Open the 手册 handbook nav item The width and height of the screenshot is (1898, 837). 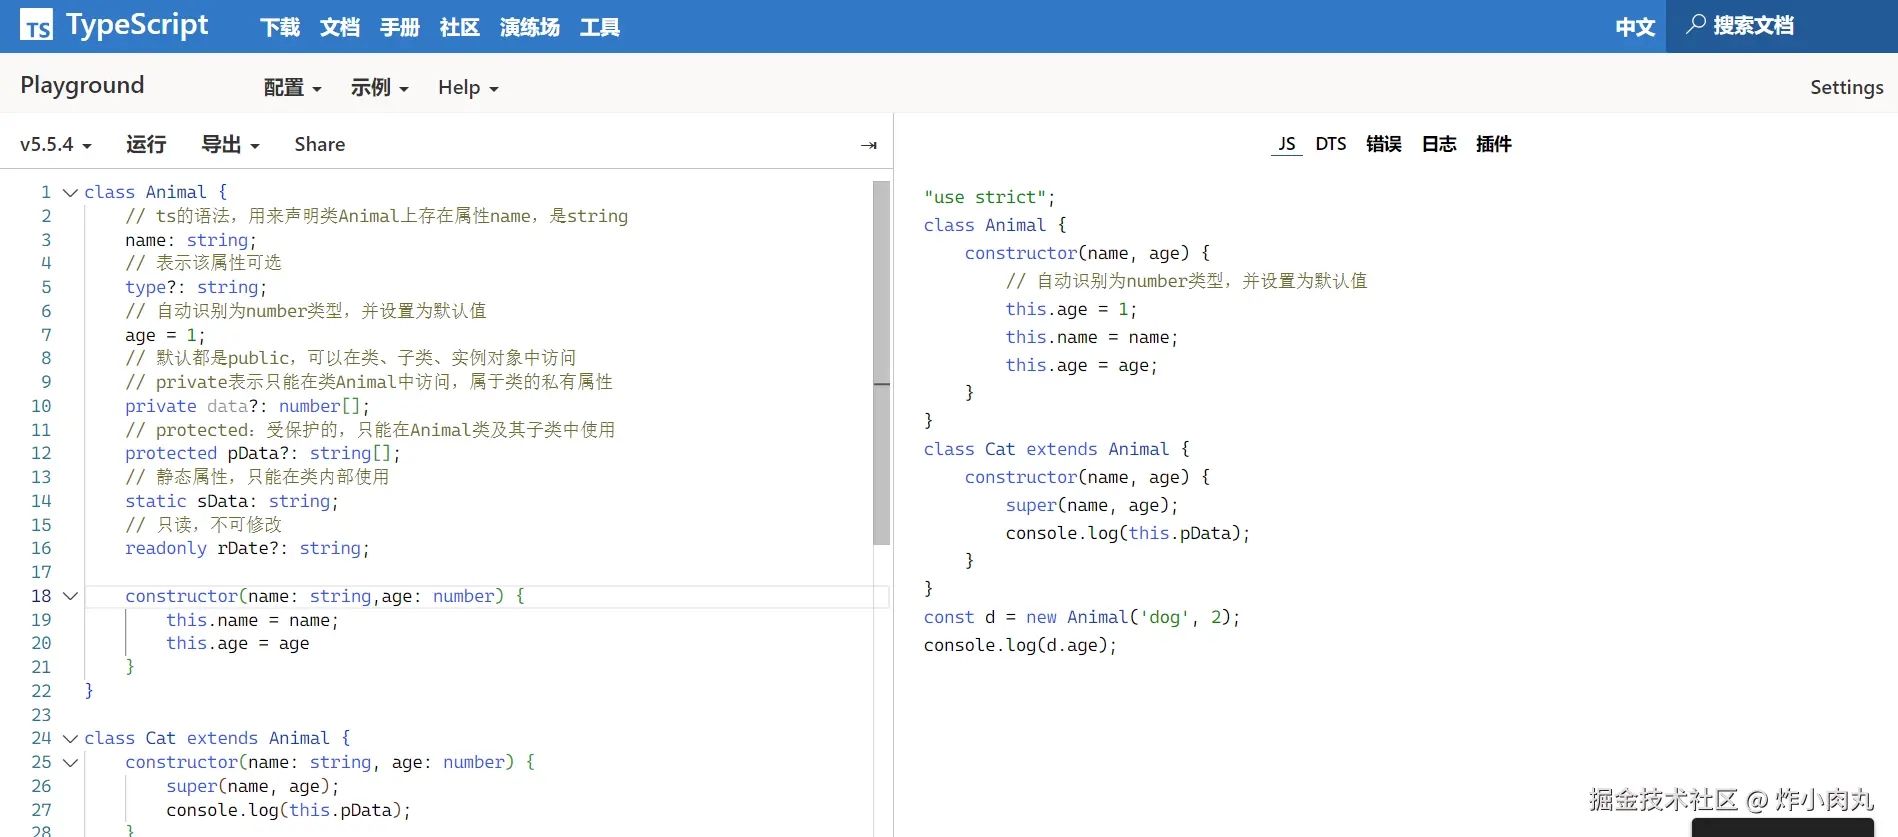[400, 27]
